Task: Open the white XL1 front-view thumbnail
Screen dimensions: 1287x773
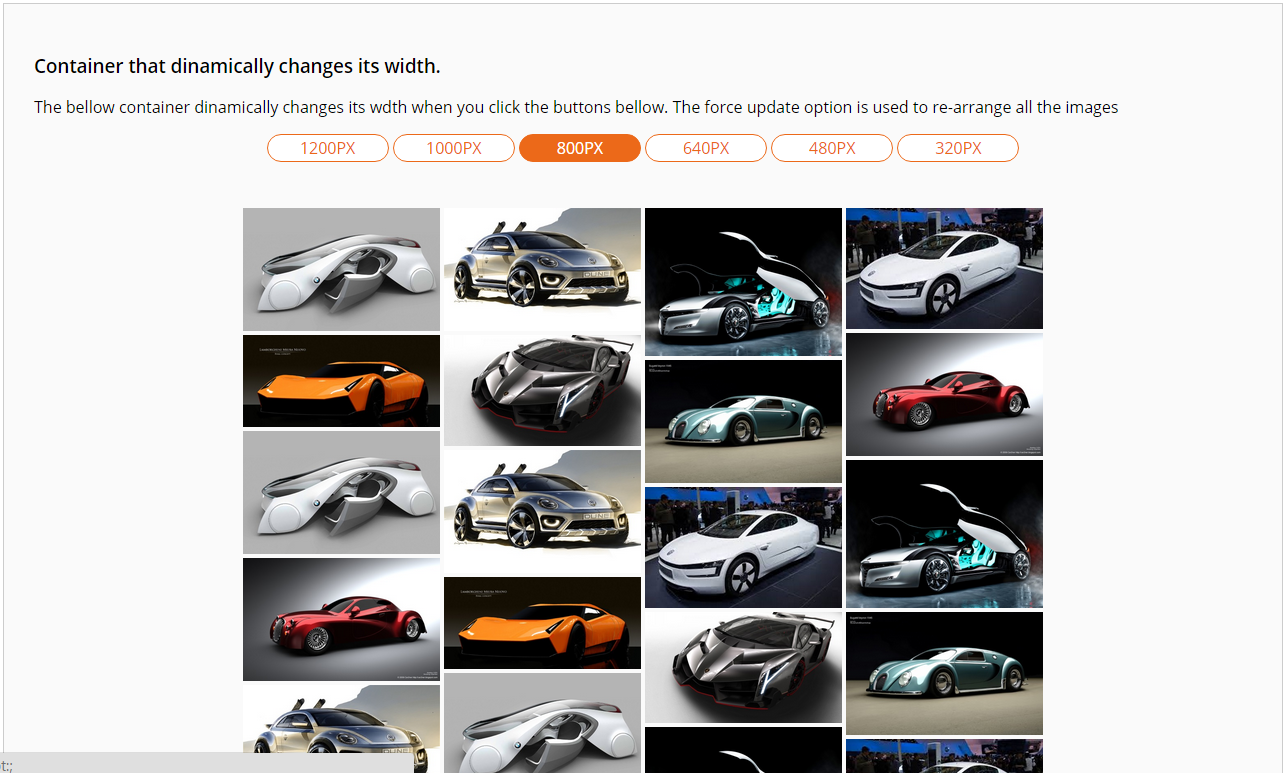Action: (743, 547)
